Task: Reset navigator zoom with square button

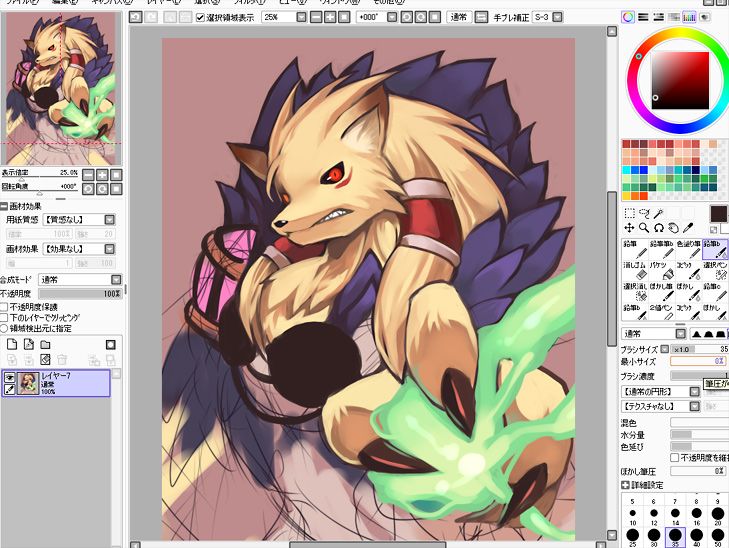Action: click(116, 175)
